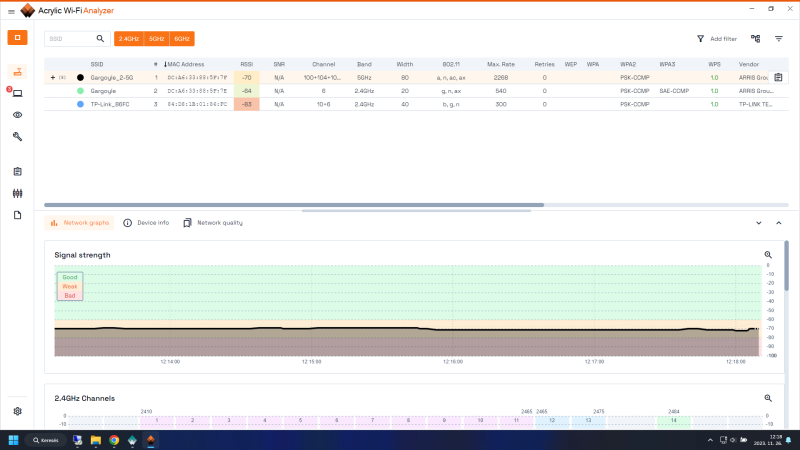Click black color dot of Gargoyle_2-5G
Image resolution: width=800 pixels, height=450 pixels.
click(80, 78)
